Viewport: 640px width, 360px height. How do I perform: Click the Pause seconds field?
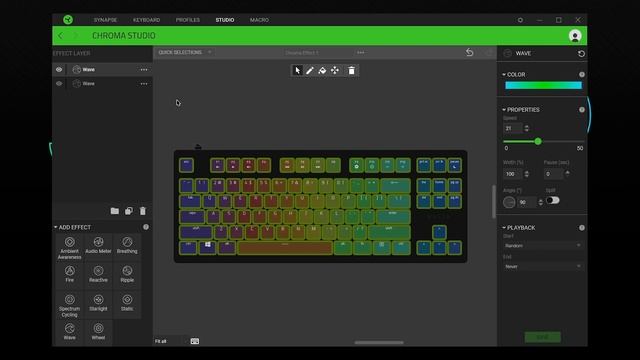click(553, 174)
